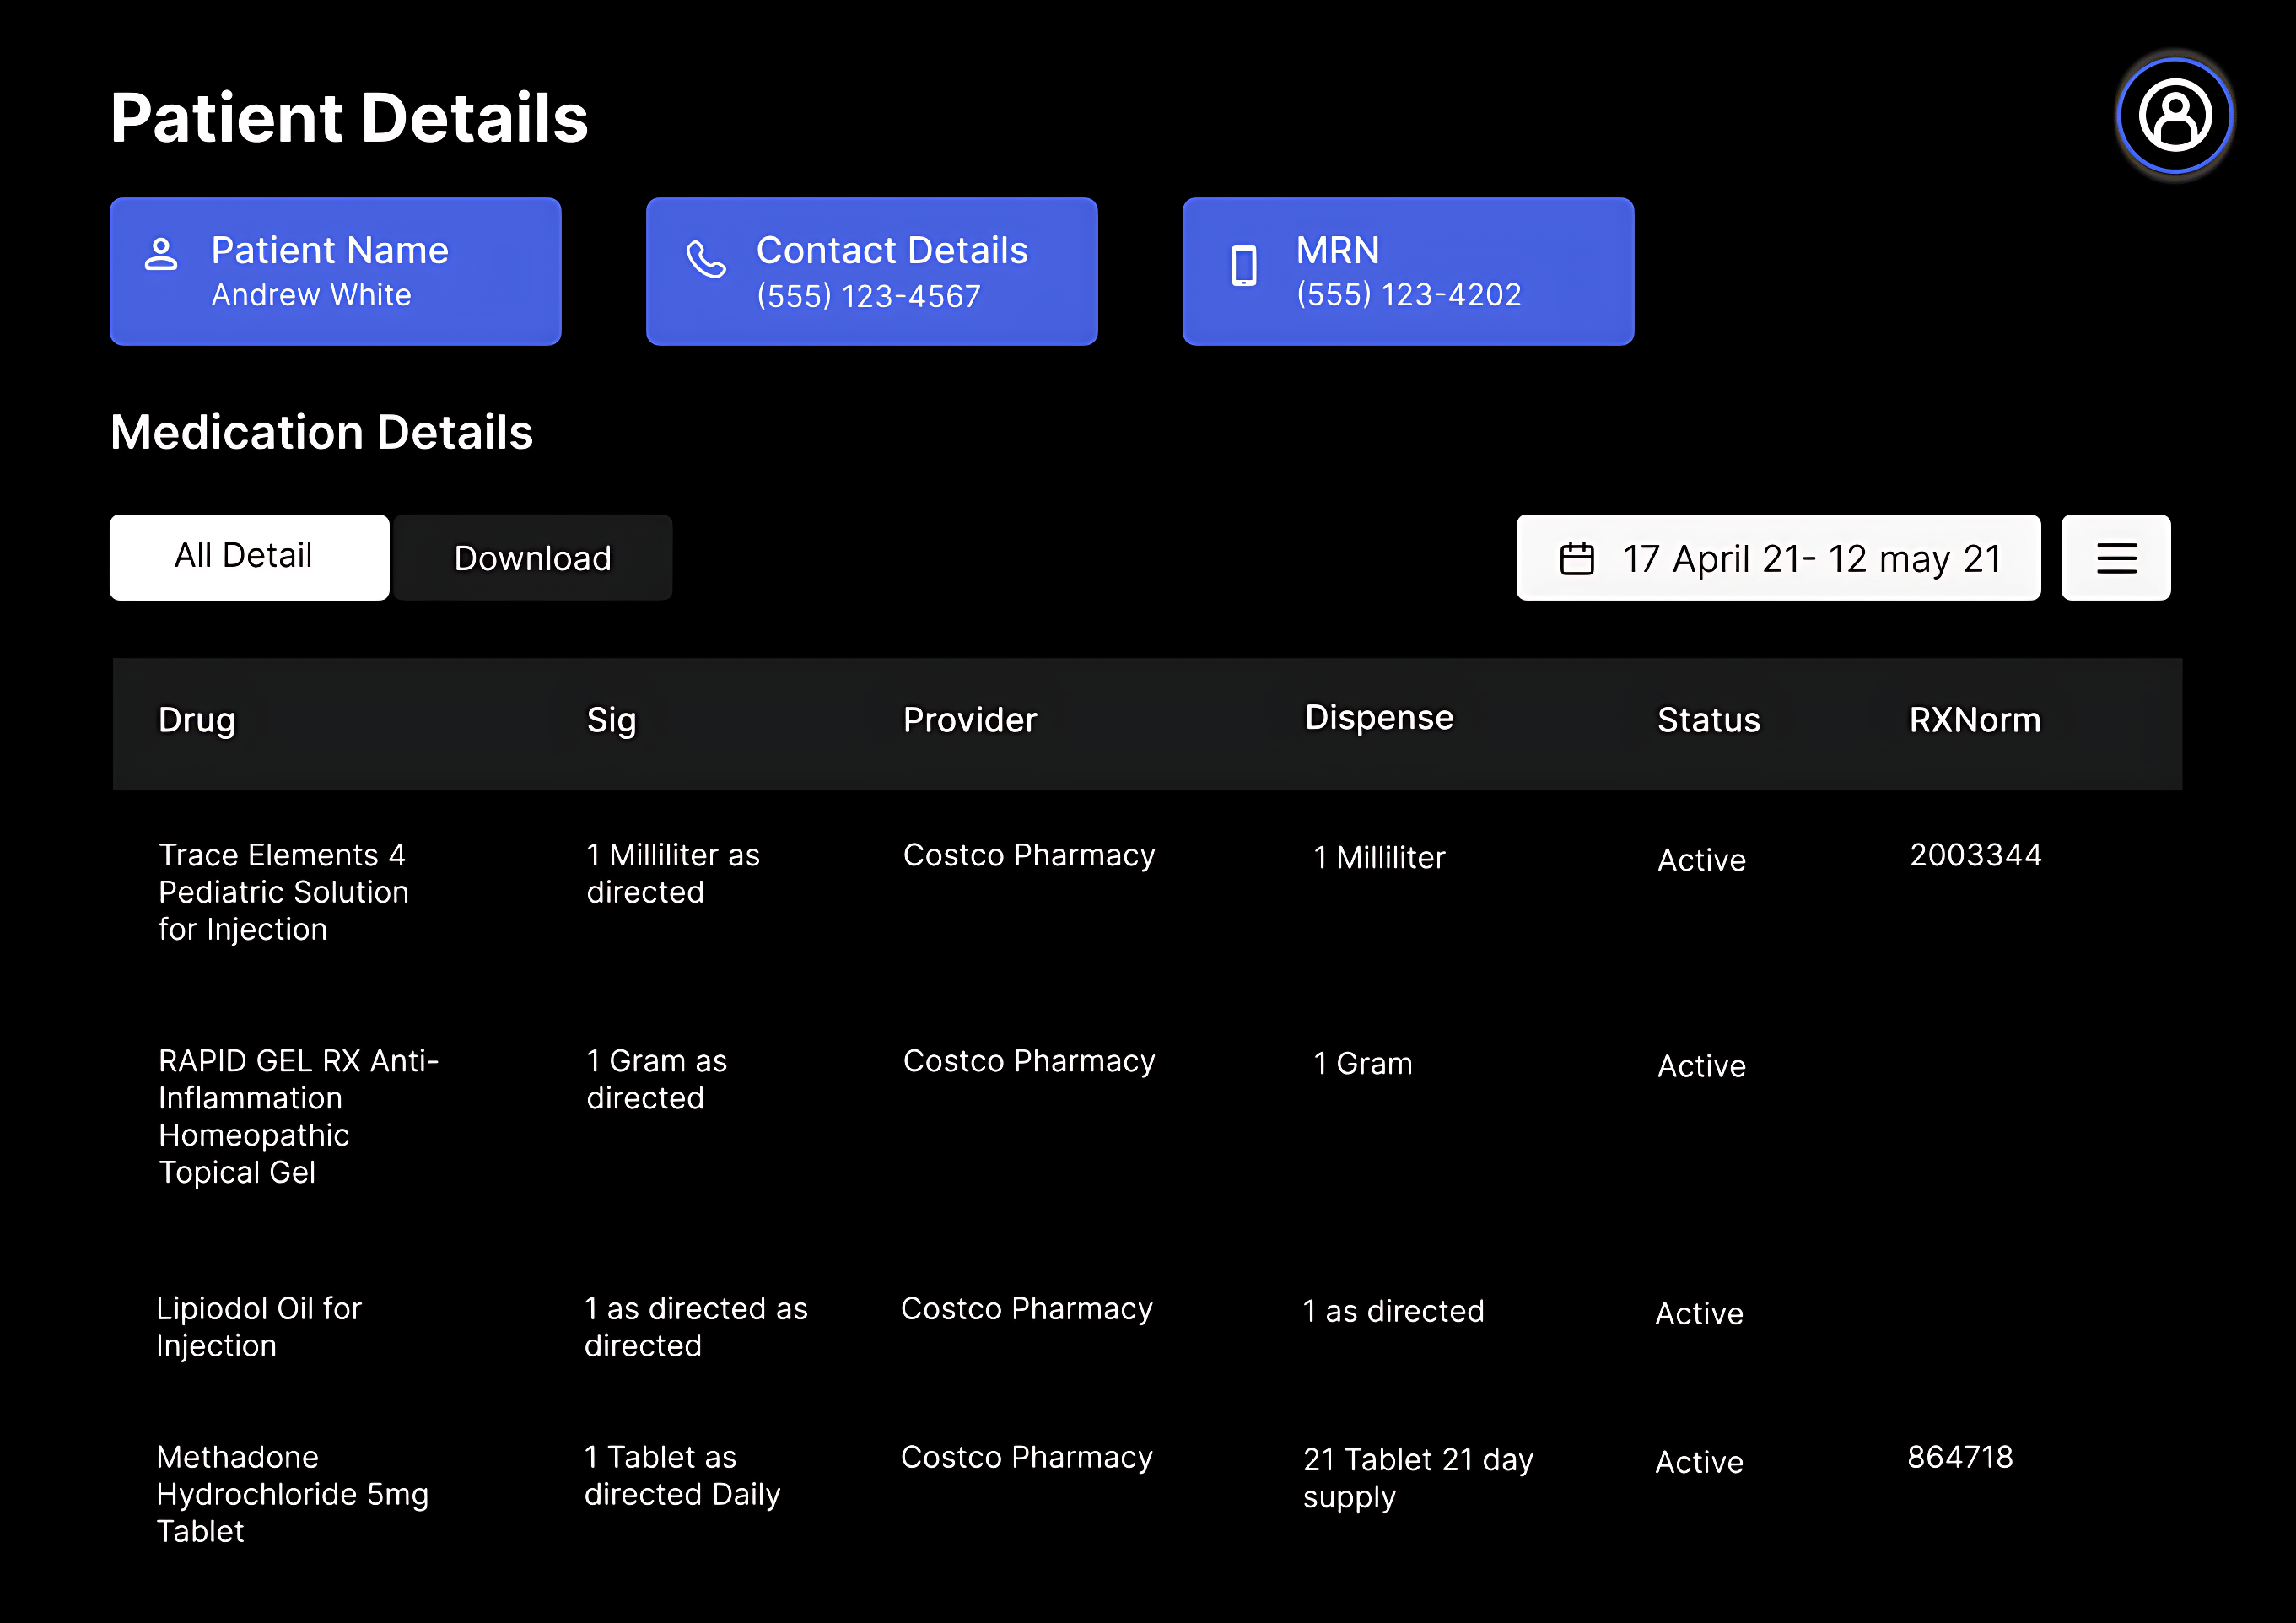
Task: Select the Contact Details card
Action: pyautogui.click(x=871, y=271)
